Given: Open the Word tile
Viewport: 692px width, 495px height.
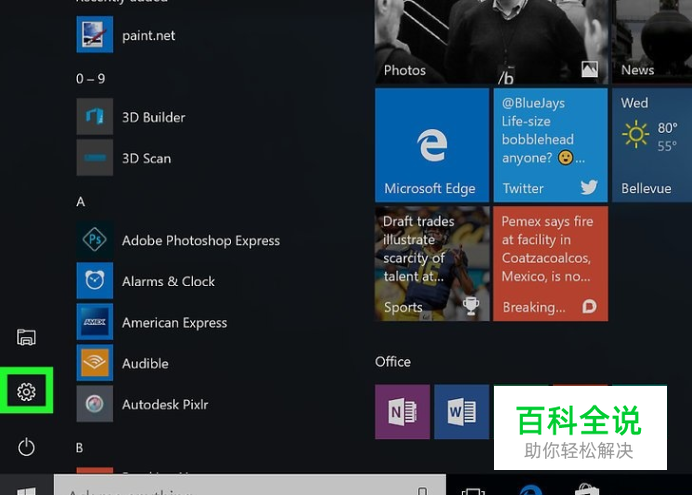Looking at the screenshot, I should click(462, 412).
